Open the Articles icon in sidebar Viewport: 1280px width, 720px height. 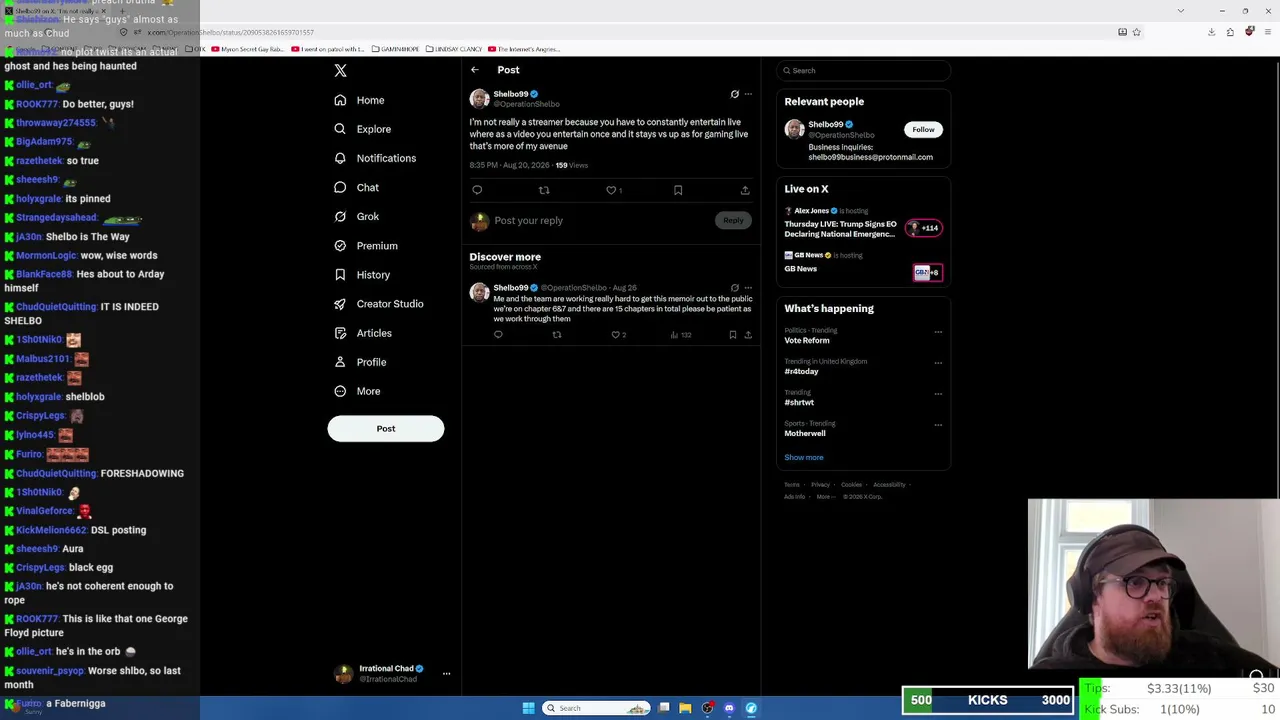[340, 333]
